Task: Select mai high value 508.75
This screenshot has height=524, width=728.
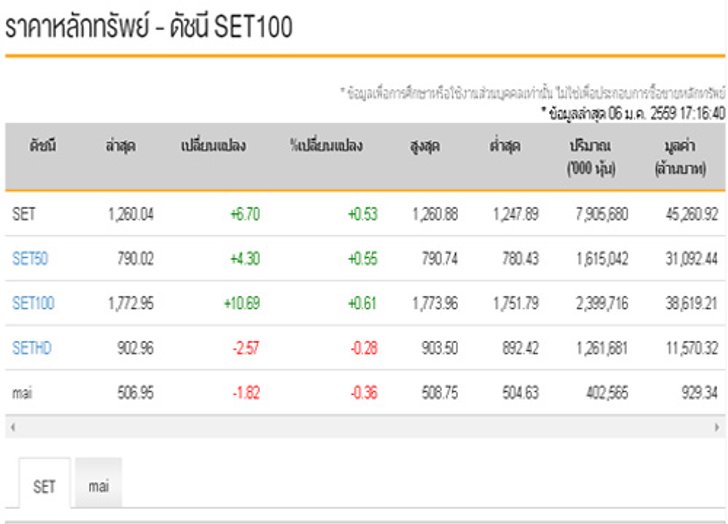Action: pyautogui.click(x=440, y=393)
